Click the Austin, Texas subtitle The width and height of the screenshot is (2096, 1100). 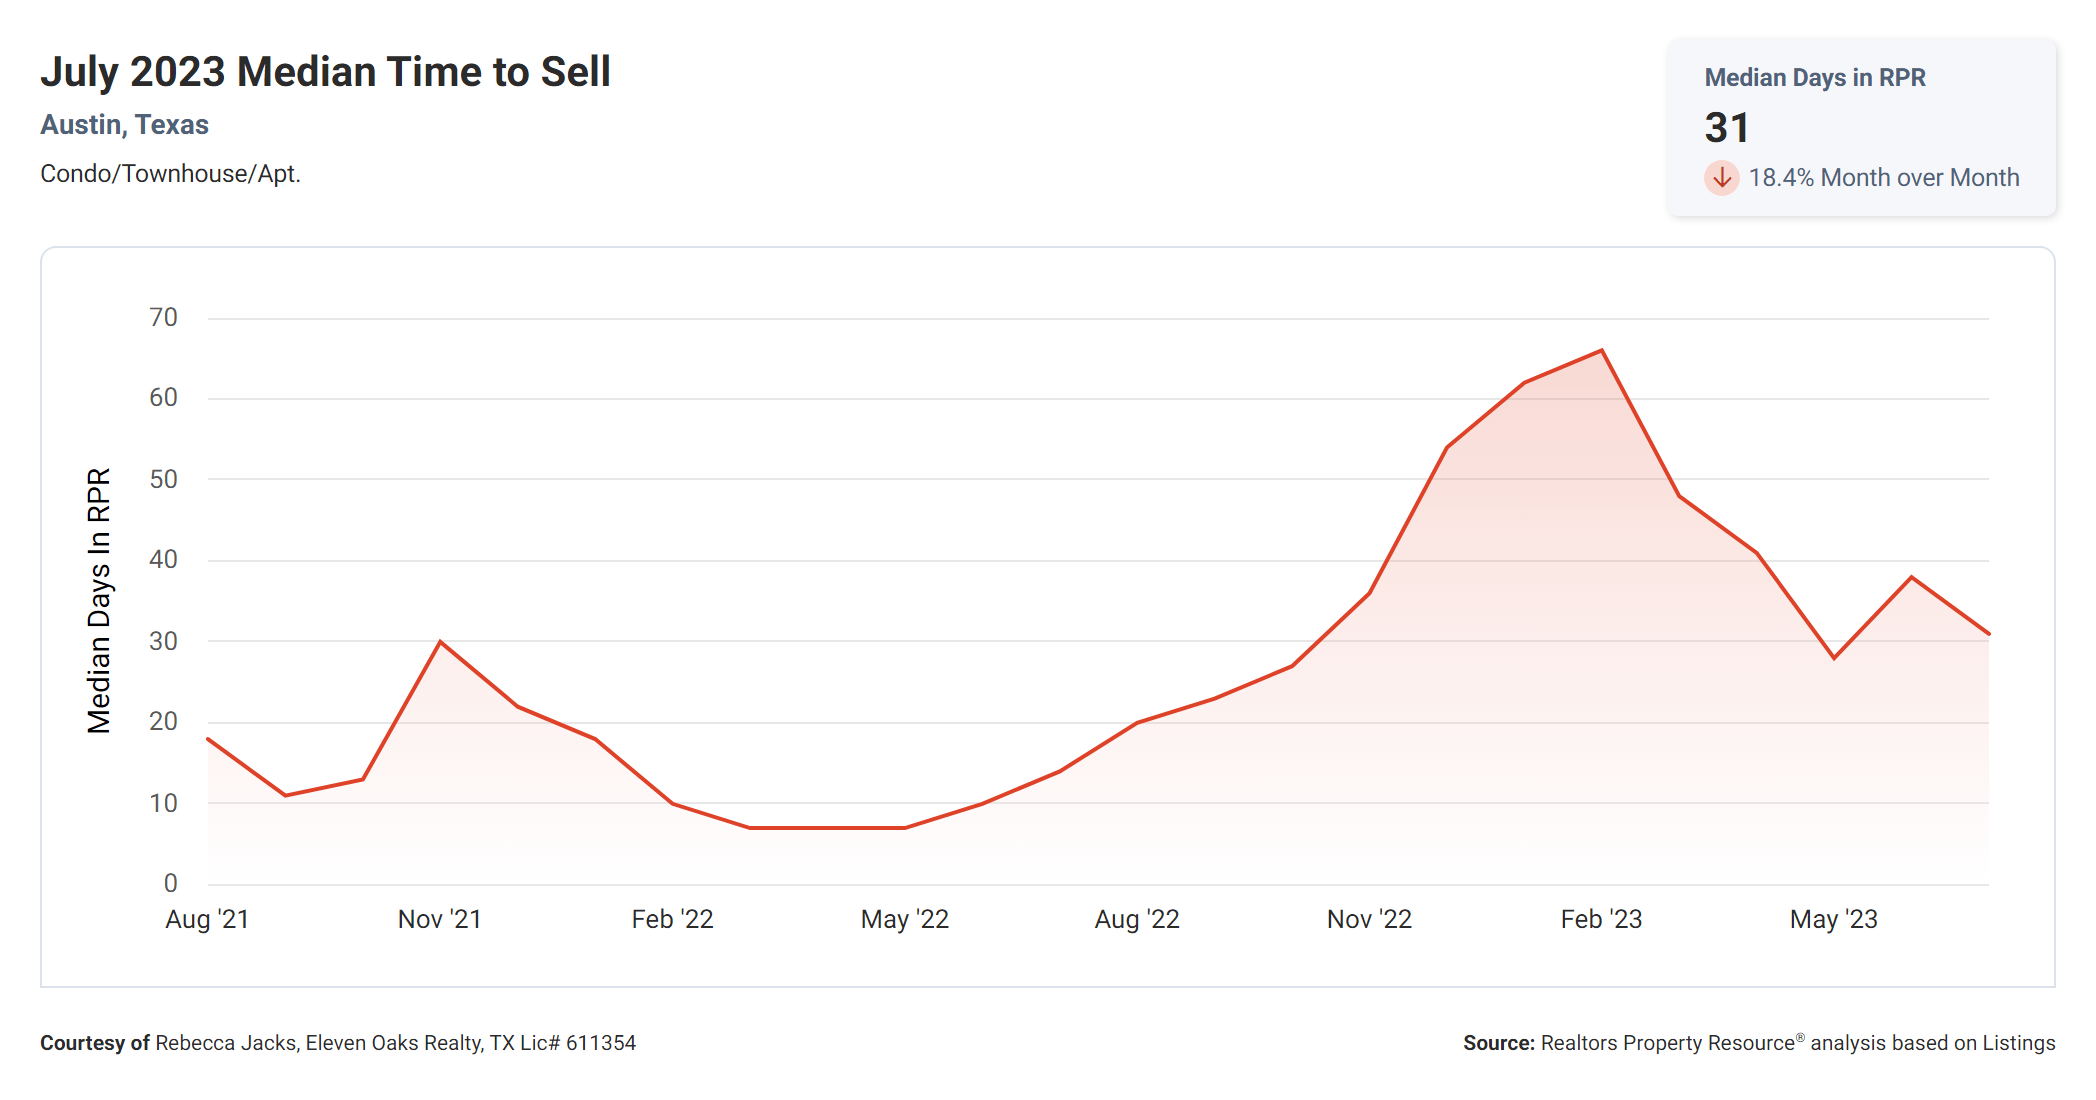[x=124, y=125]
